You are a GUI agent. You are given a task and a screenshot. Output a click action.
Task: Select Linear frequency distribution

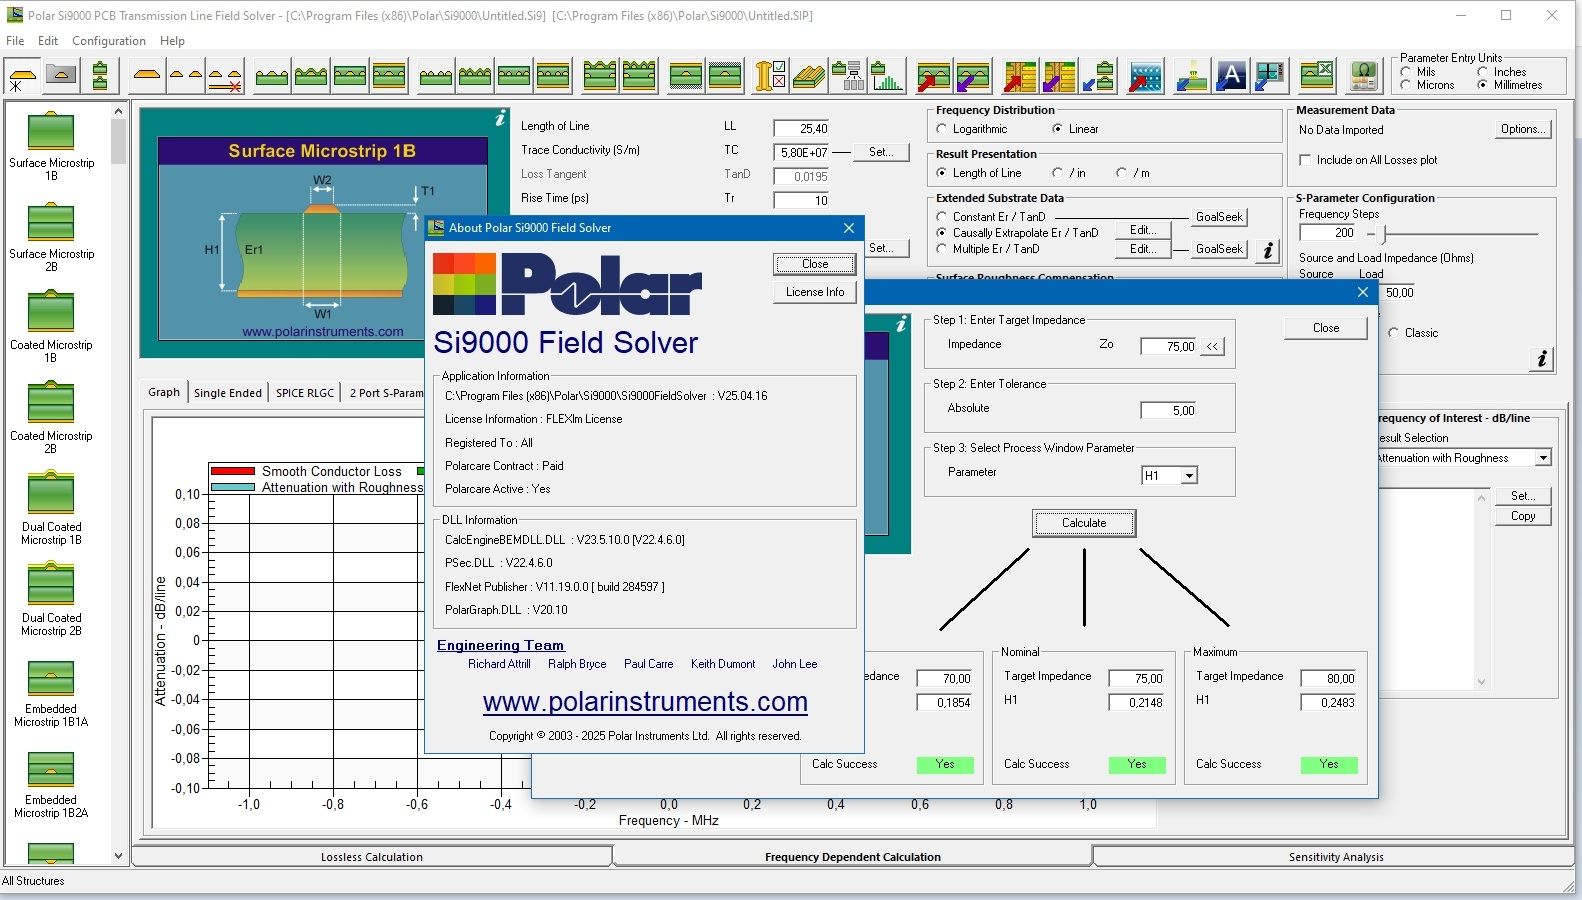point(1075,129)
